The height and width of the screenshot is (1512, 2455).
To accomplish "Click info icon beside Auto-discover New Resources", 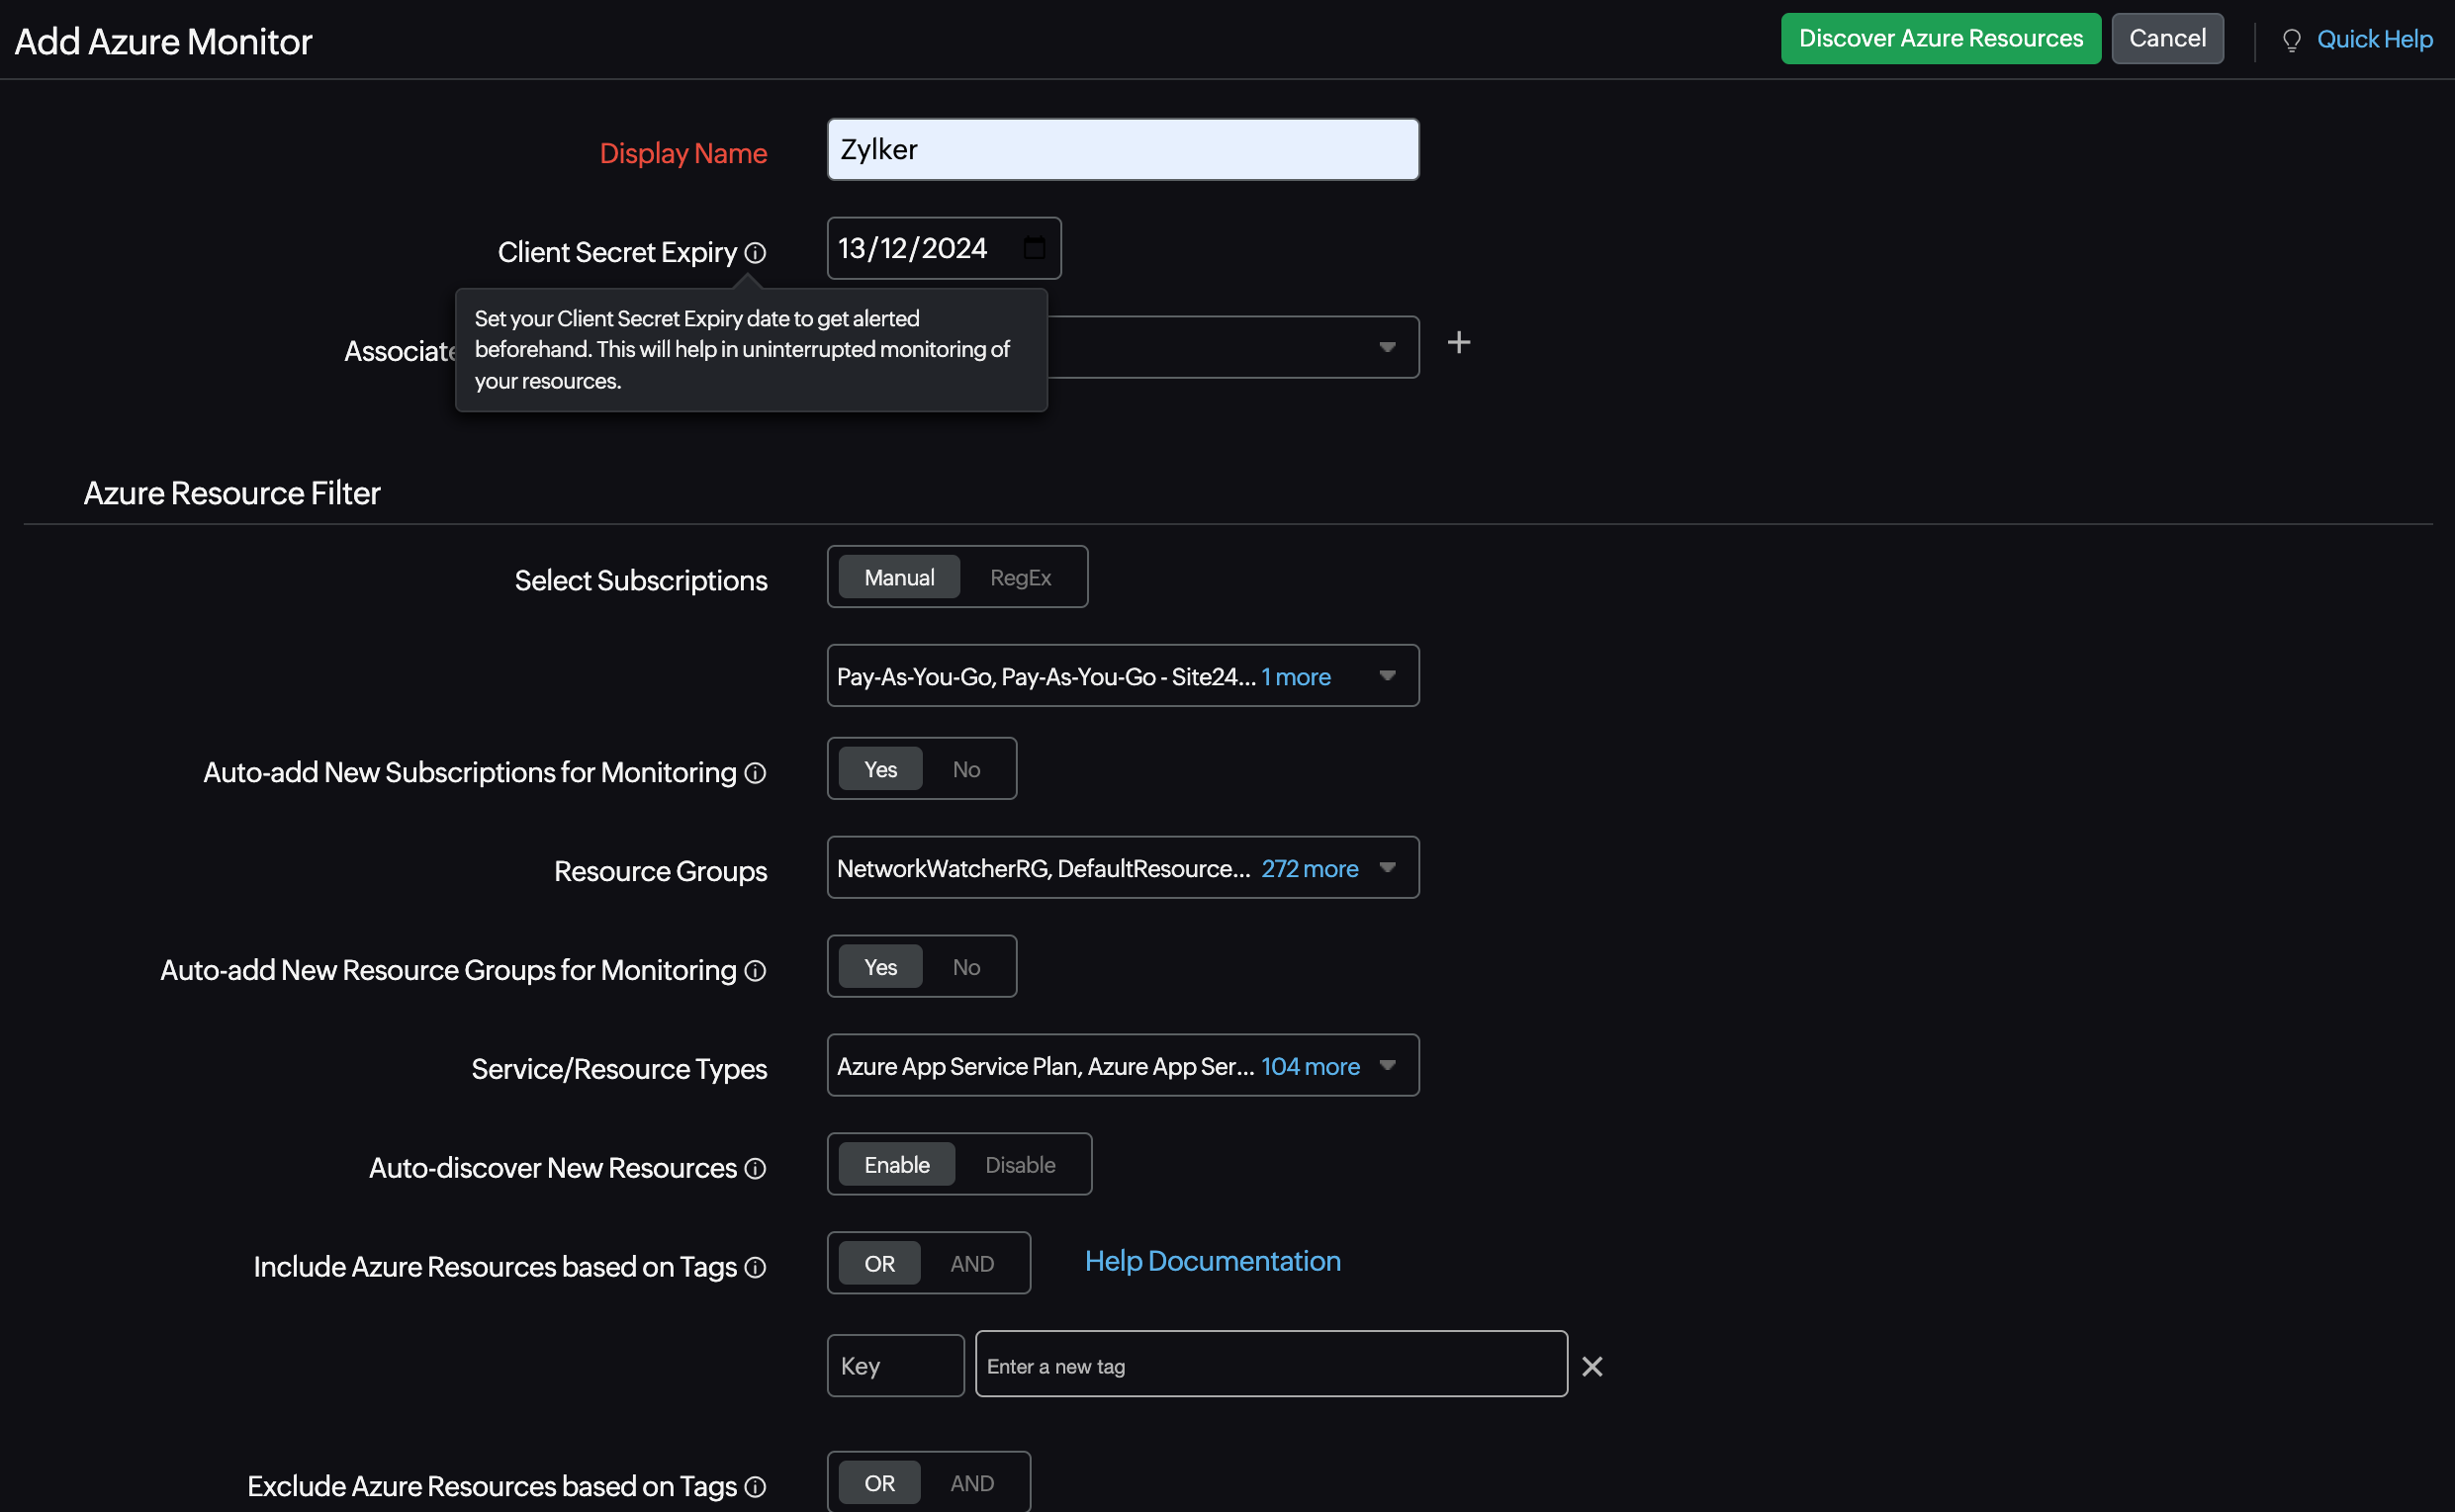I will click(x=755, y=1169).
